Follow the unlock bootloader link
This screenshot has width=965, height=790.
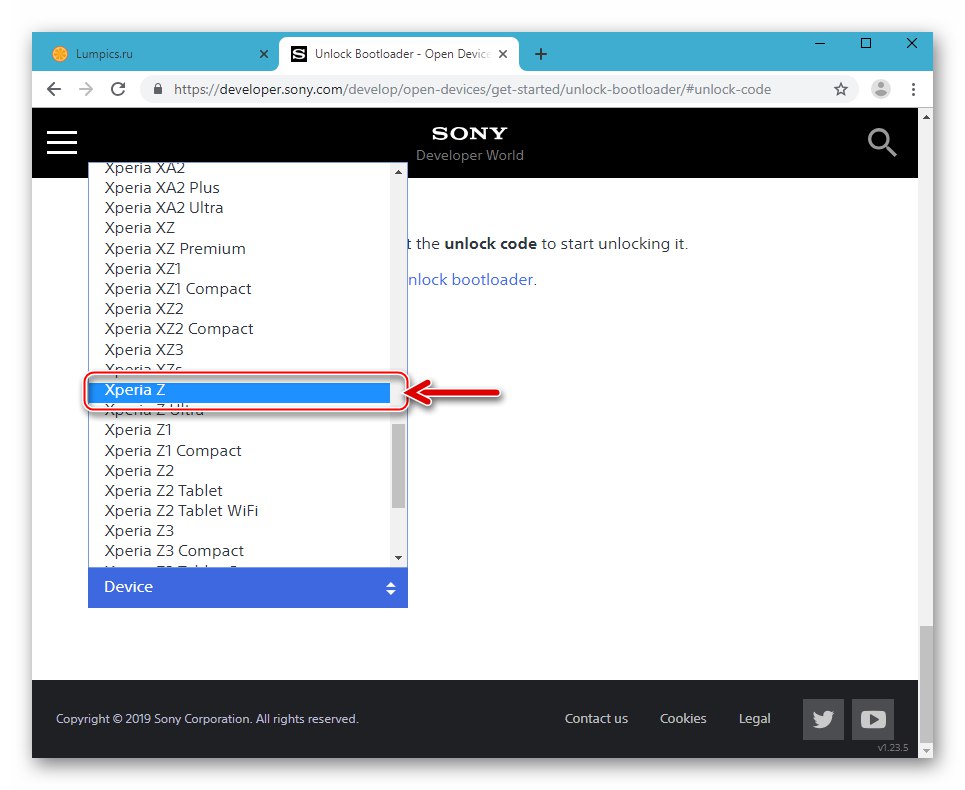pos(471,280)
